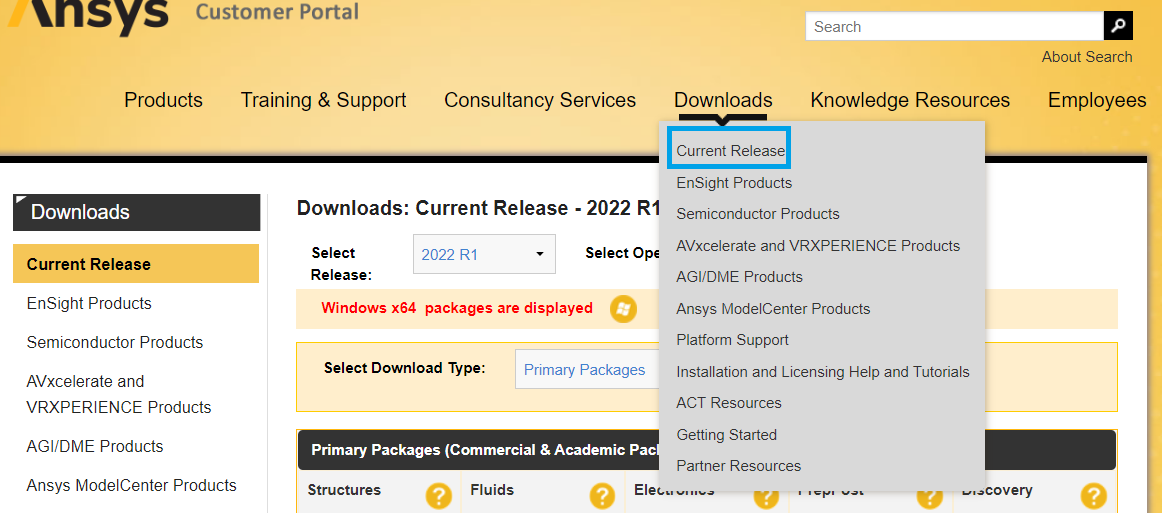1162x513 pixels.
Task: Click the search magnifier icon button
Action: point(1118,27)
